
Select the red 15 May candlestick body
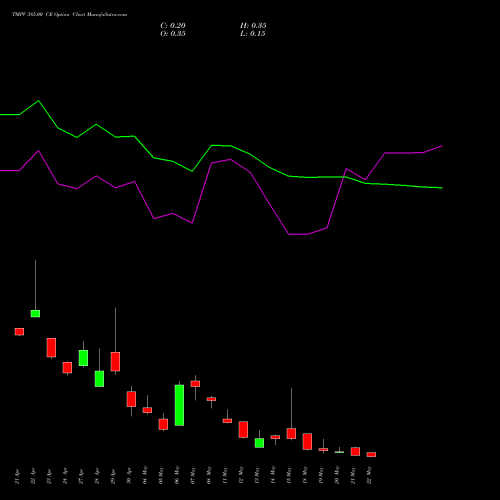(291, 433)
